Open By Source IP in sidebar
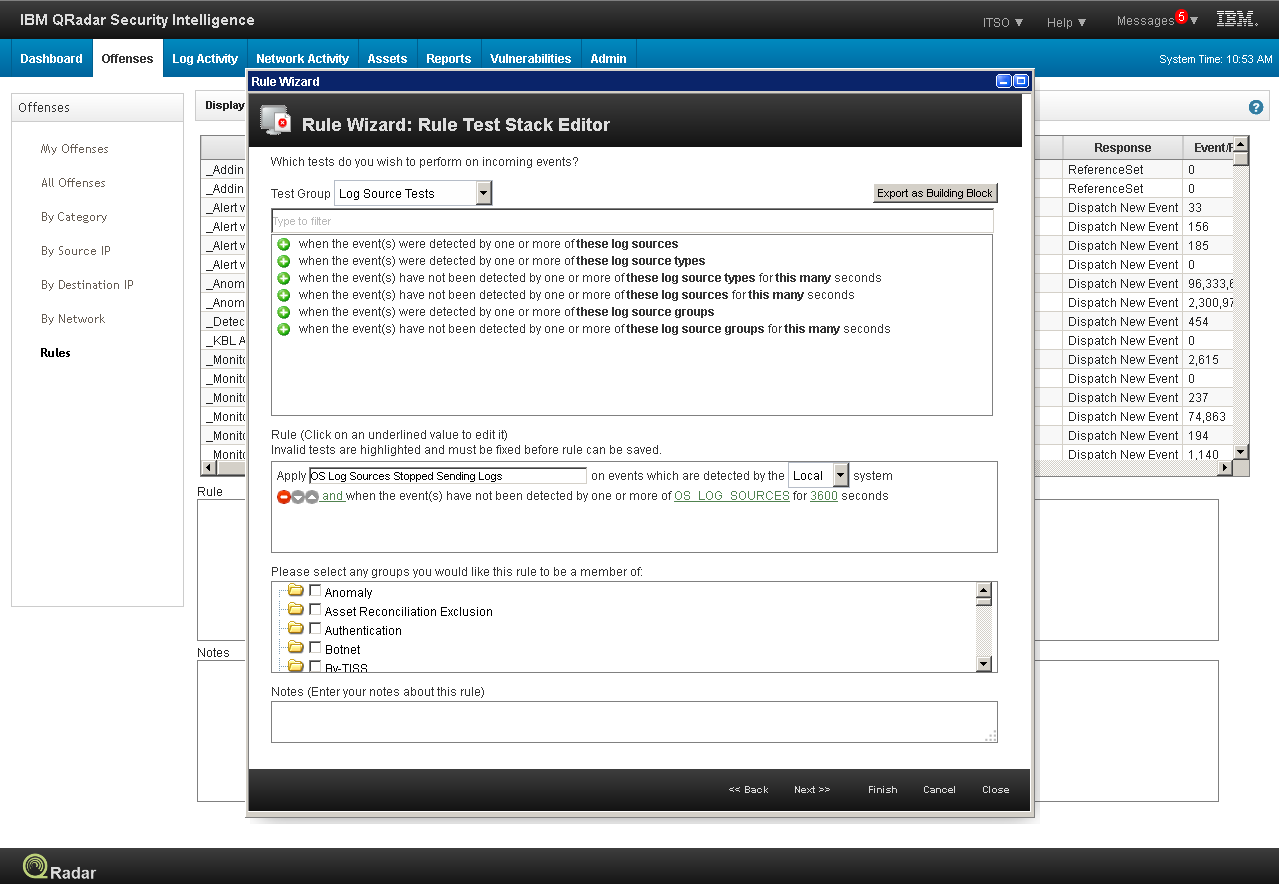Image resolution: width=1279 pixels, height=884 pixels. pos(76,251)
